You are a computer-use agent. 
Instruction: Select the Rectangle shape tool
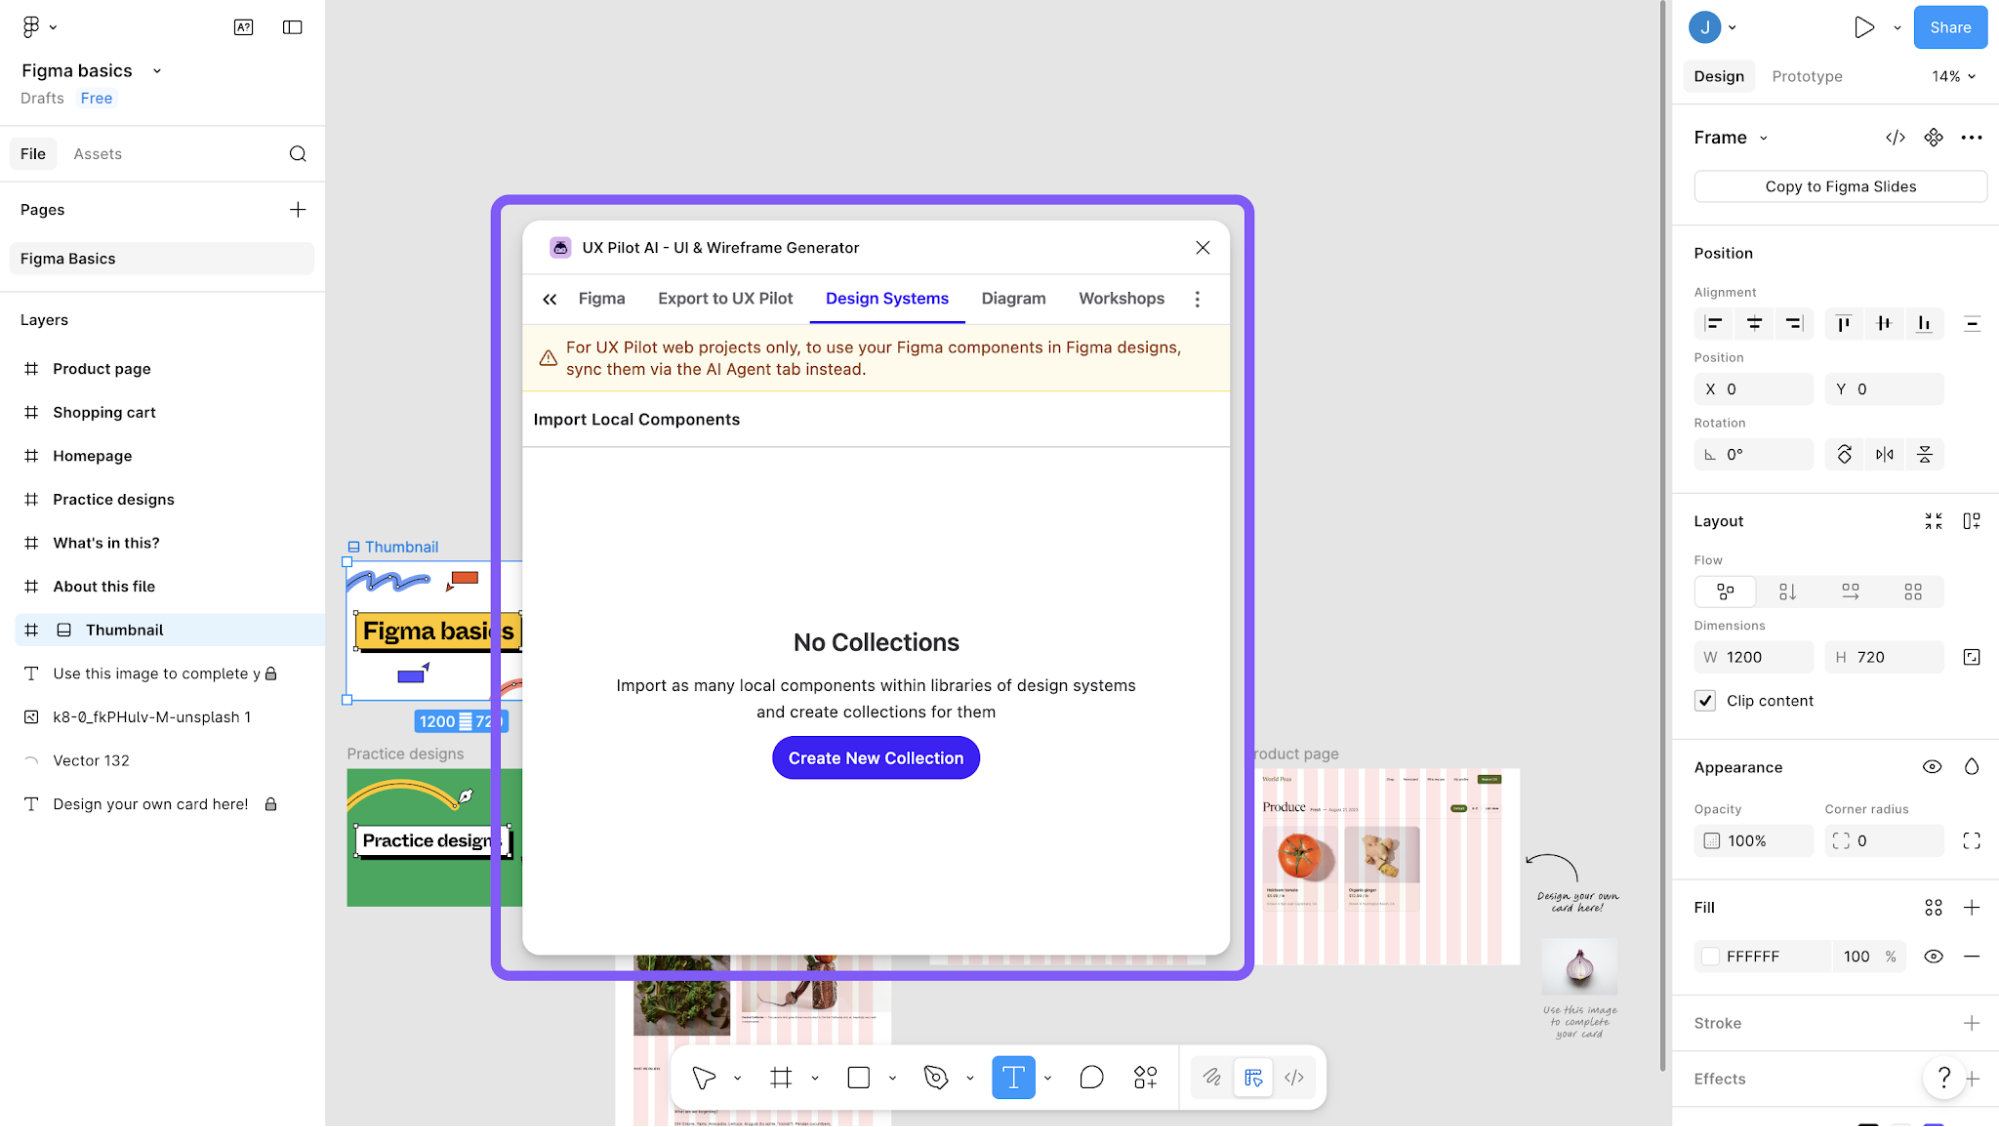click(858, 1078)
